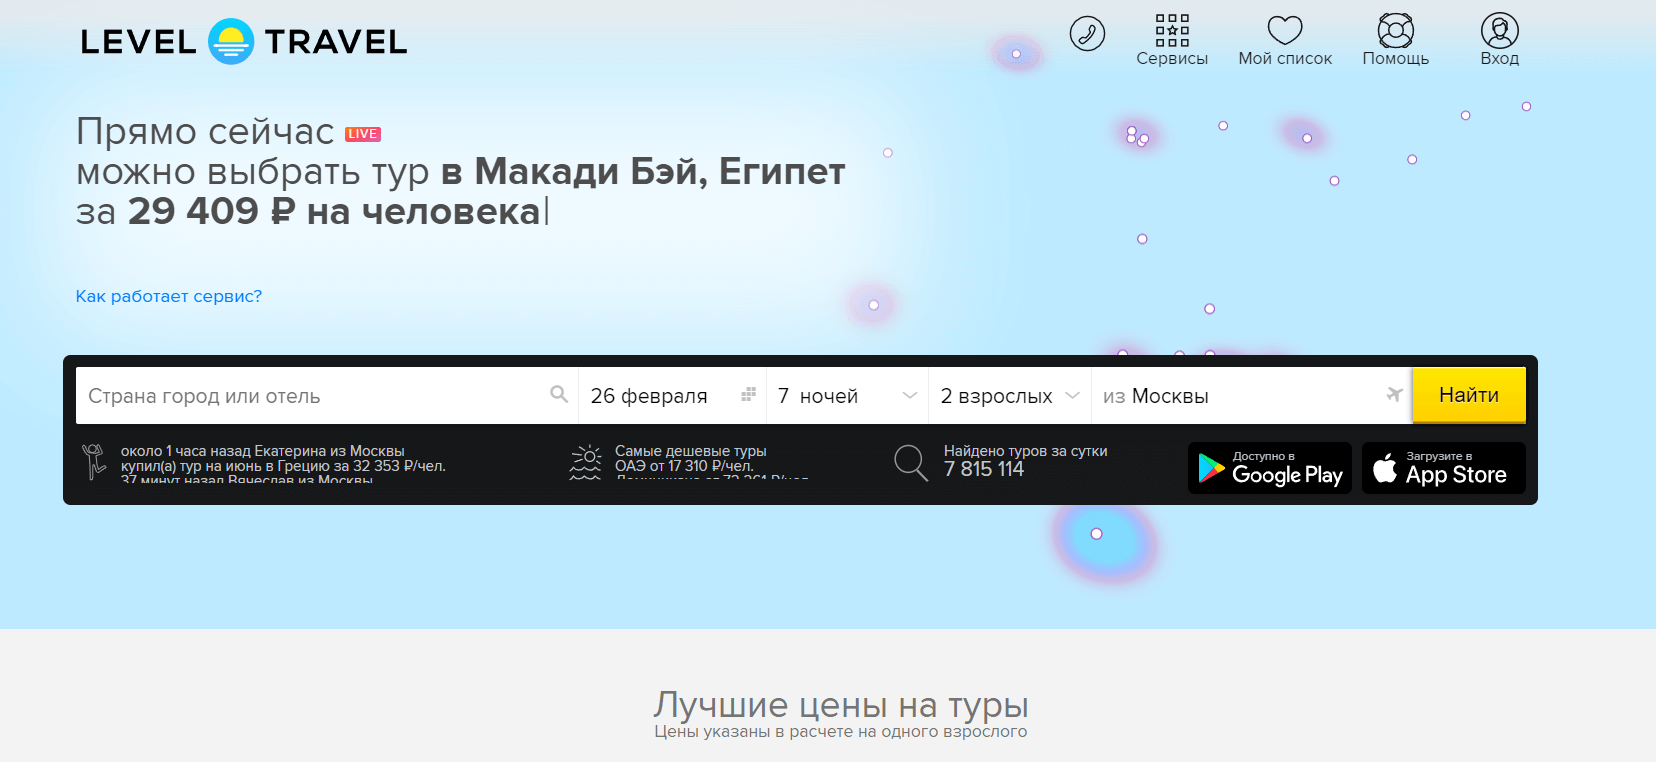1656x762 pixels.
Task: Click the magnifier icon in destination field
Action: (559, 395)
